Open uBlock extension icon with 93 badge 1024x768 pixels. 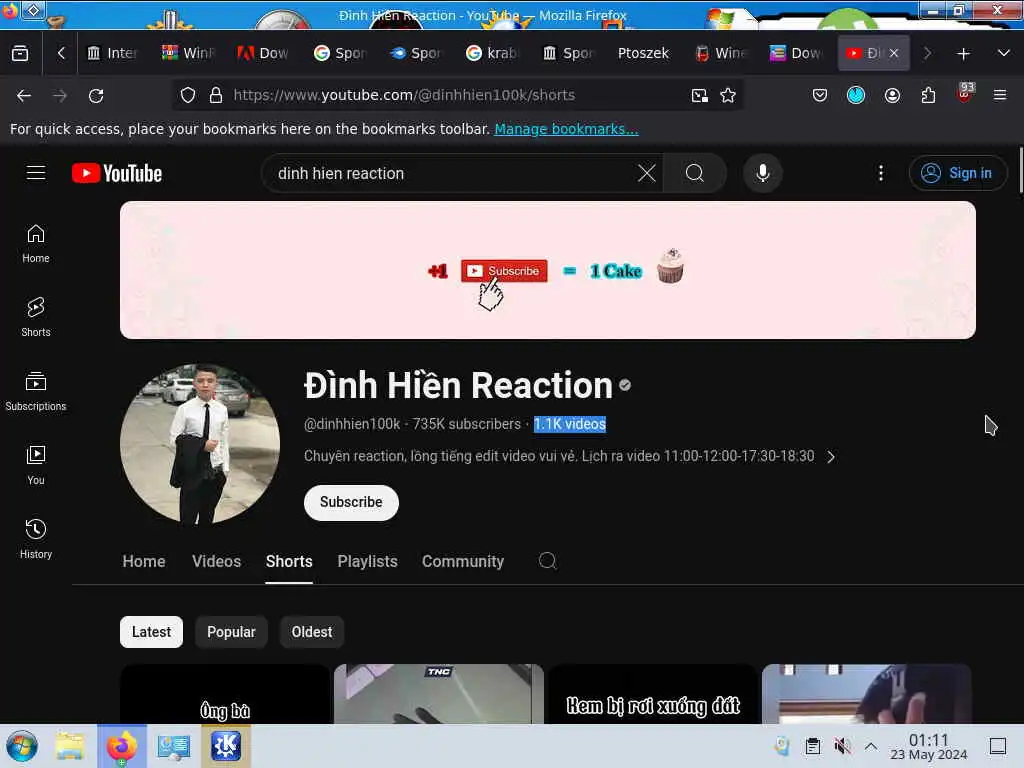(965, 93)
